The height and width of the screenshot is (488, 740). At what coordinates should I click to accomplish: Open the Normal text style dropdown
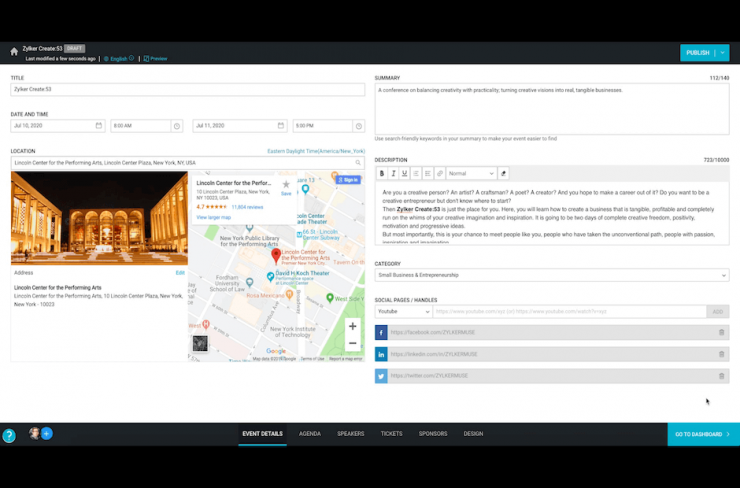471,174
